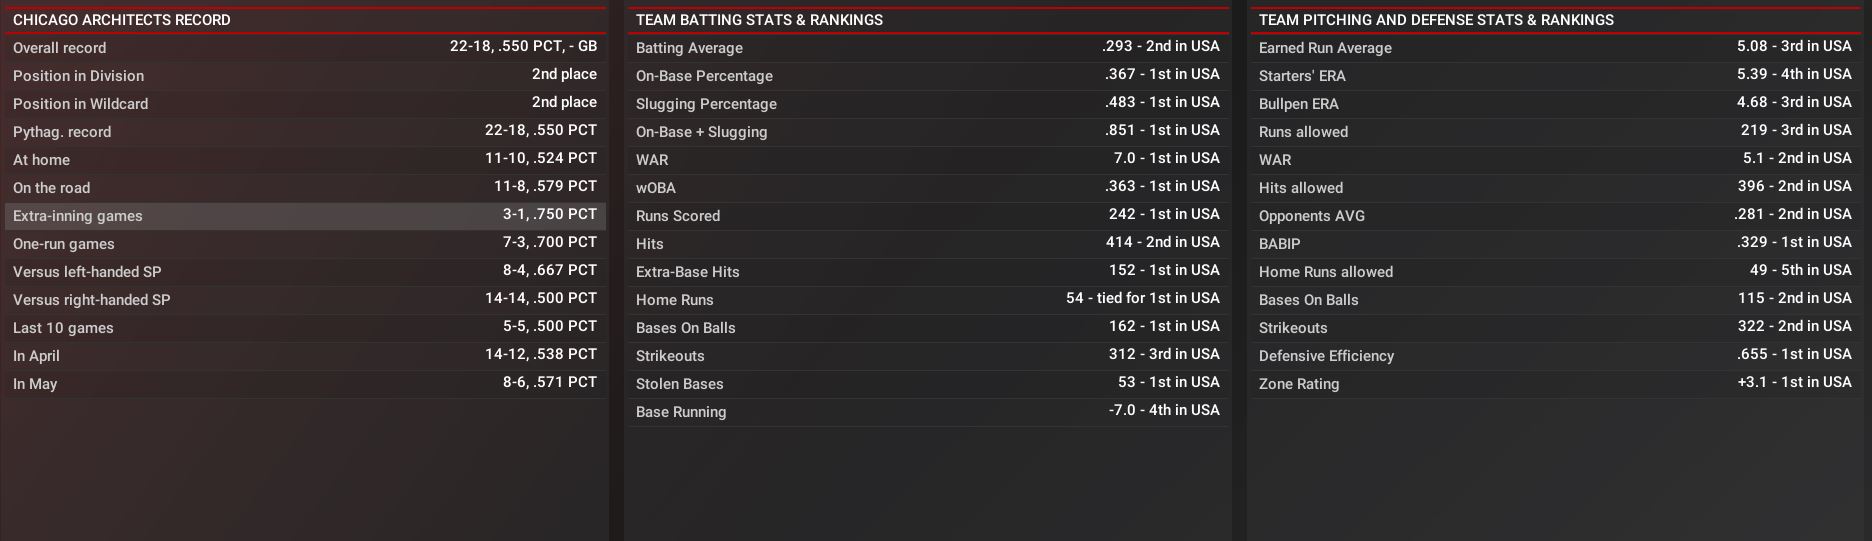
Task: Click Team Pitching and Defense header
Action: point(1436,20)
